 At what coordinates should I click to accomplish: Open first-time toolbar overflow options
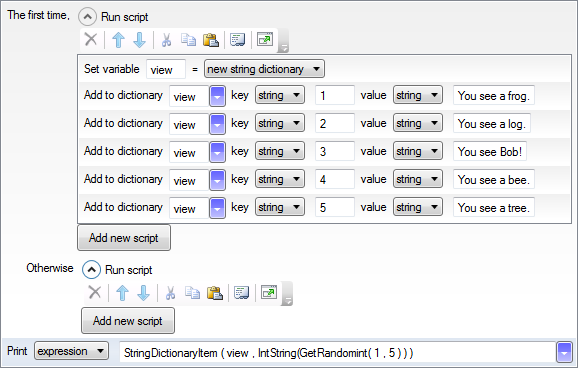click(284, 41)
